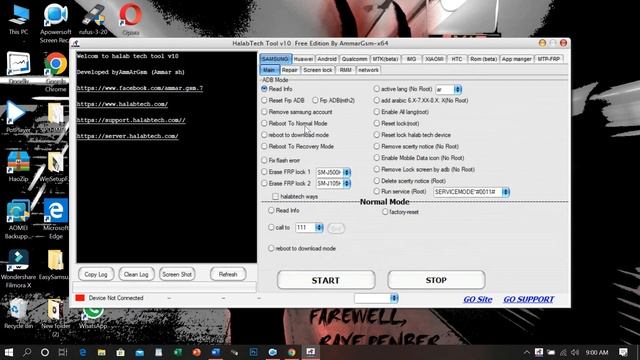This screenshot has width=640, height=360.
Task: Open PotPlayer desktop shortcut
Action: (x=18, y=116)
